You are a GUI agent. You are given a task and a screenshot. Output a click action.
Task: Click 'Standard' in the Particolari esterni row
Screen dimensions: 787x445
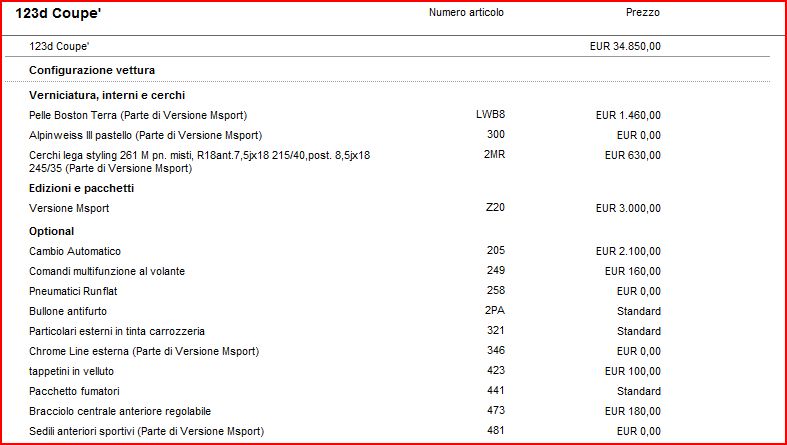[639, 332]
